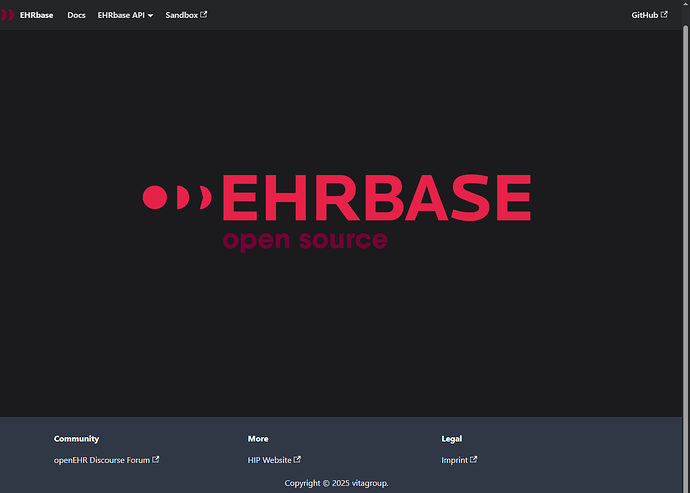Click the external-link icon next to Sandbox
The height and width of the screenshot is (493, 690).
click(204, 15)
